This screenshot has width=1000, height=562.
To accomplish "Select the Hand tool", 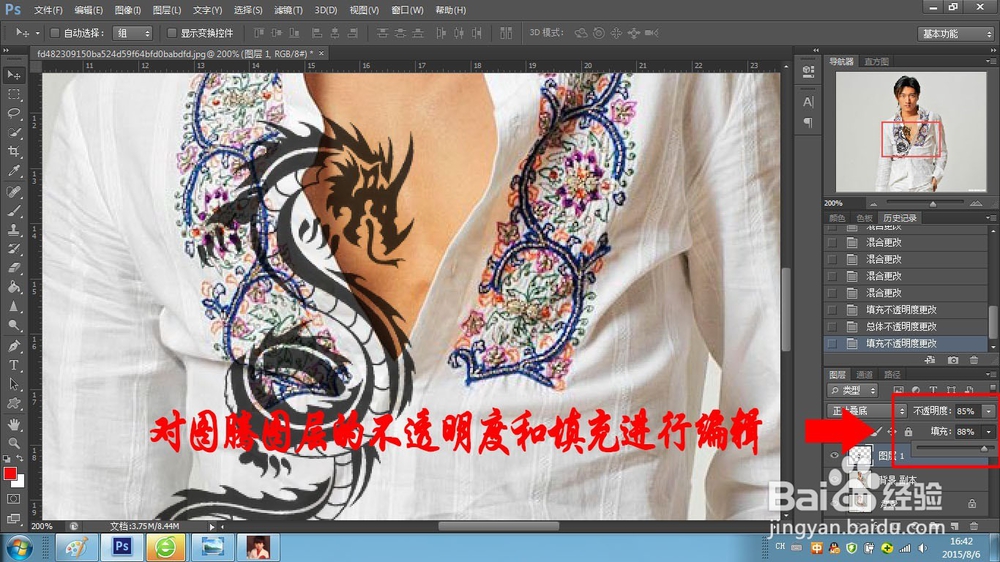I will point(13,424).
